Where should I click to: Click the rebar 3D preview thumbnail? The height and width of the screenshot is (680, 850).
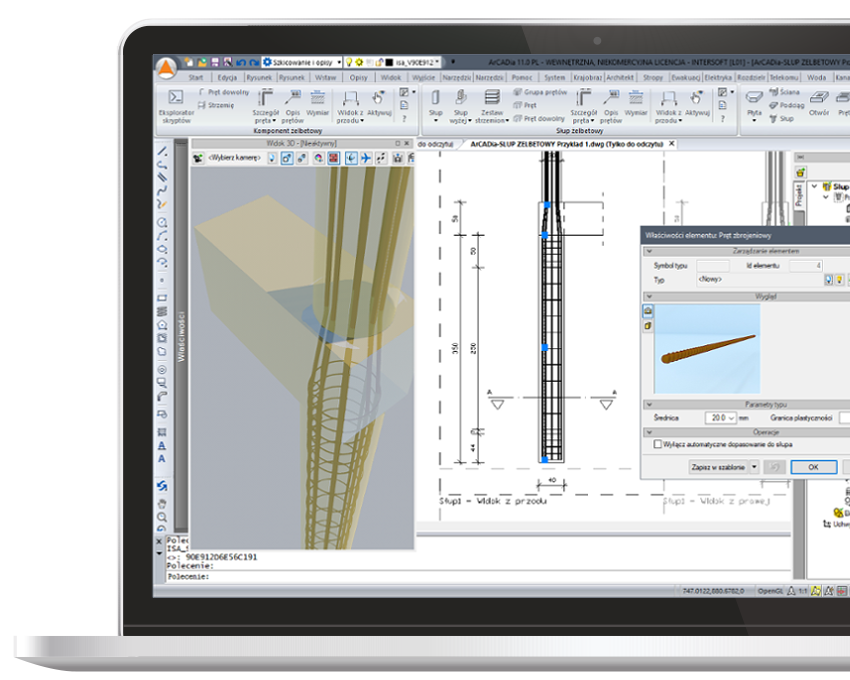pos(707,349)
